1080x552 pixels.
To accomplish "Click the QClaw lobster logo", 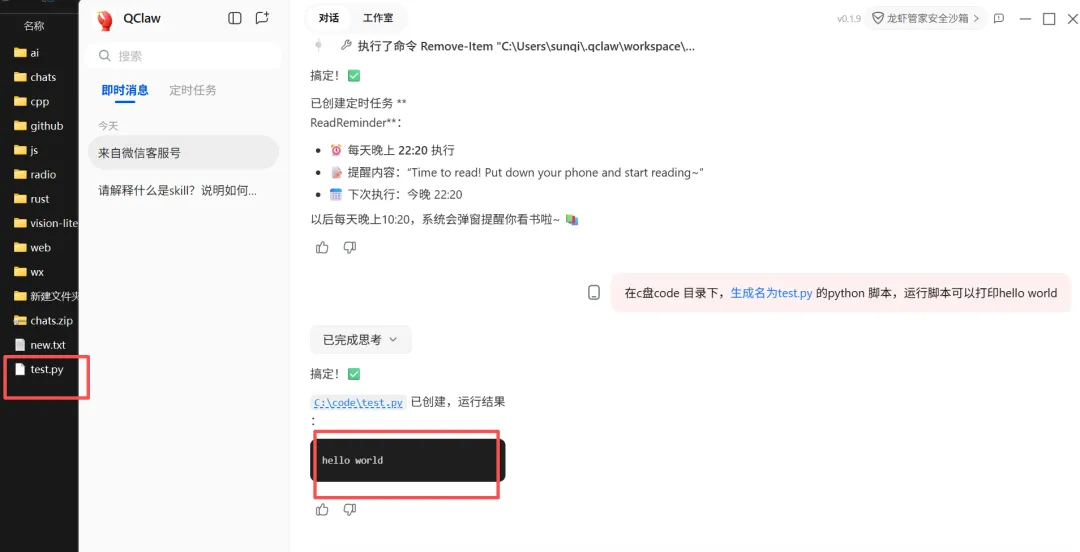I will [105, 20].
